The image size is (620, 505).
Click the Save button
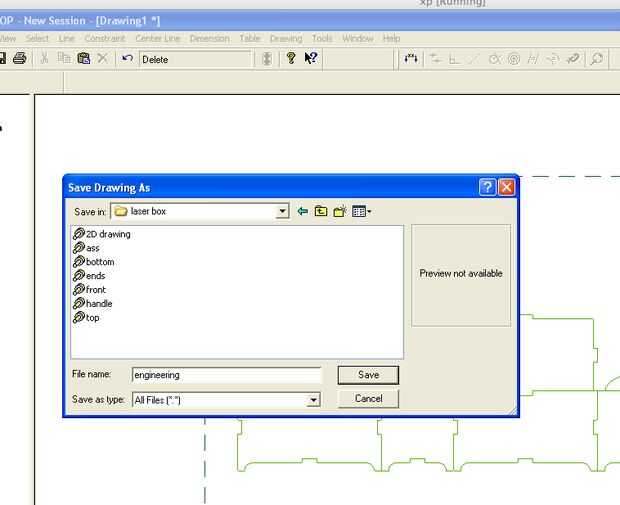pyautogui.click(x=368, y=375)
